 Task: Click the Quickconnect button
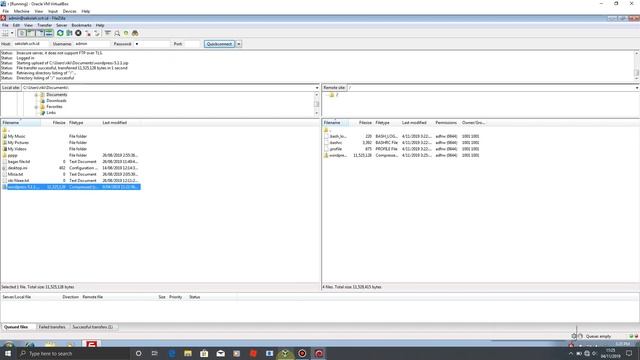(x=219, y=44)
